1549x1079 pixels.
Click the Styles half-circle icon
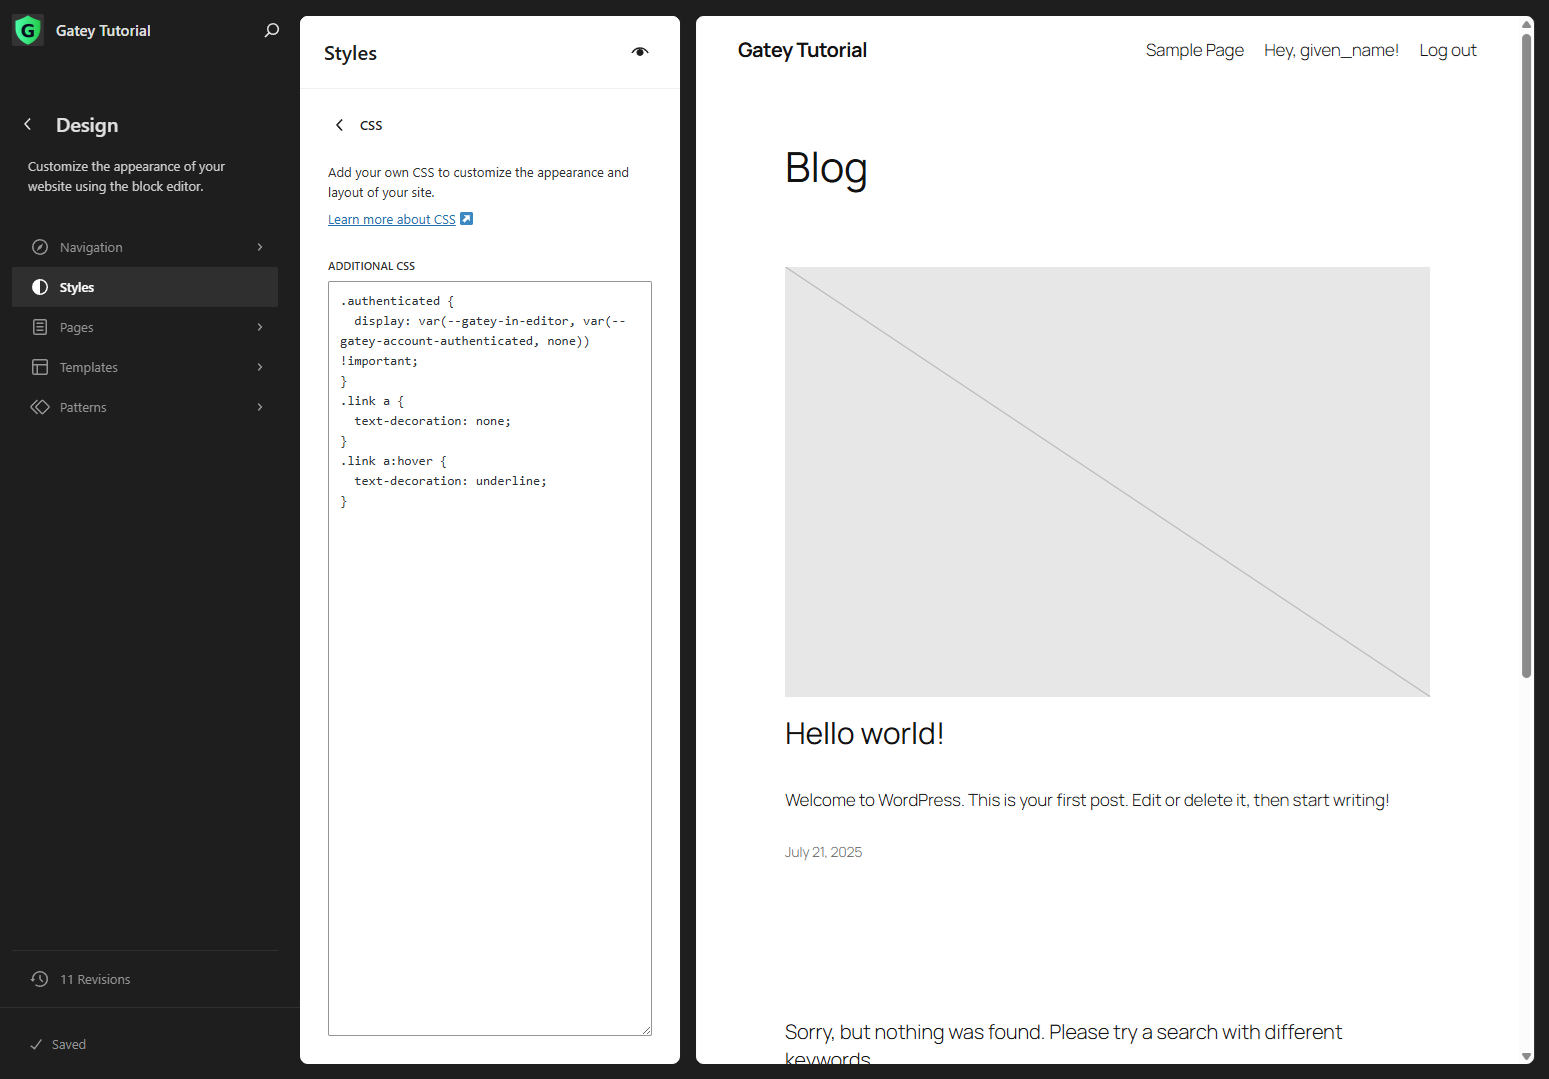40,287
